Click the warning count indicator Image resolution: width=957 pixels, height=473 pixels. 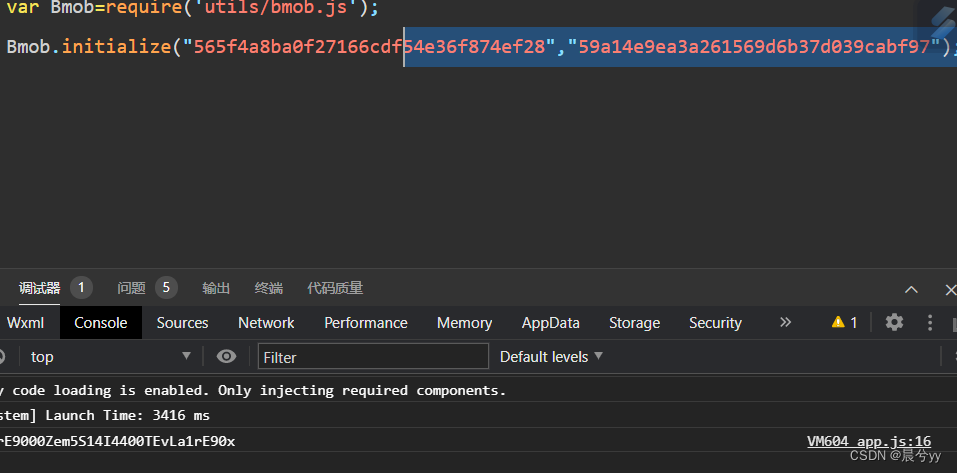click(x=845, y=322)
